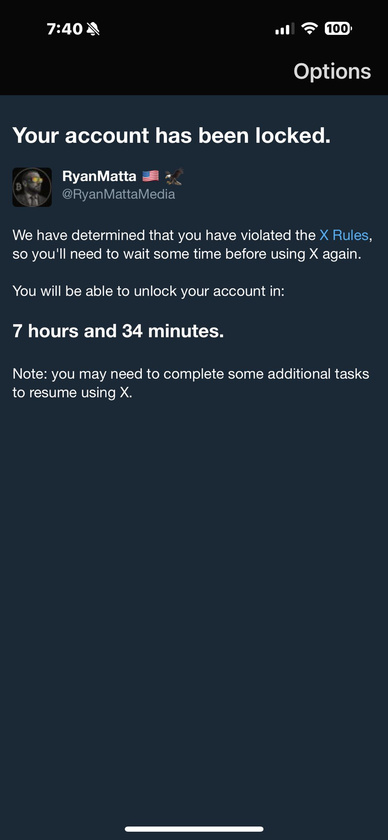This screenshot has width=388, height=840.
Task: Tap the silent mode bell icon
Action: pyautogui.click(x=93, y=29)
